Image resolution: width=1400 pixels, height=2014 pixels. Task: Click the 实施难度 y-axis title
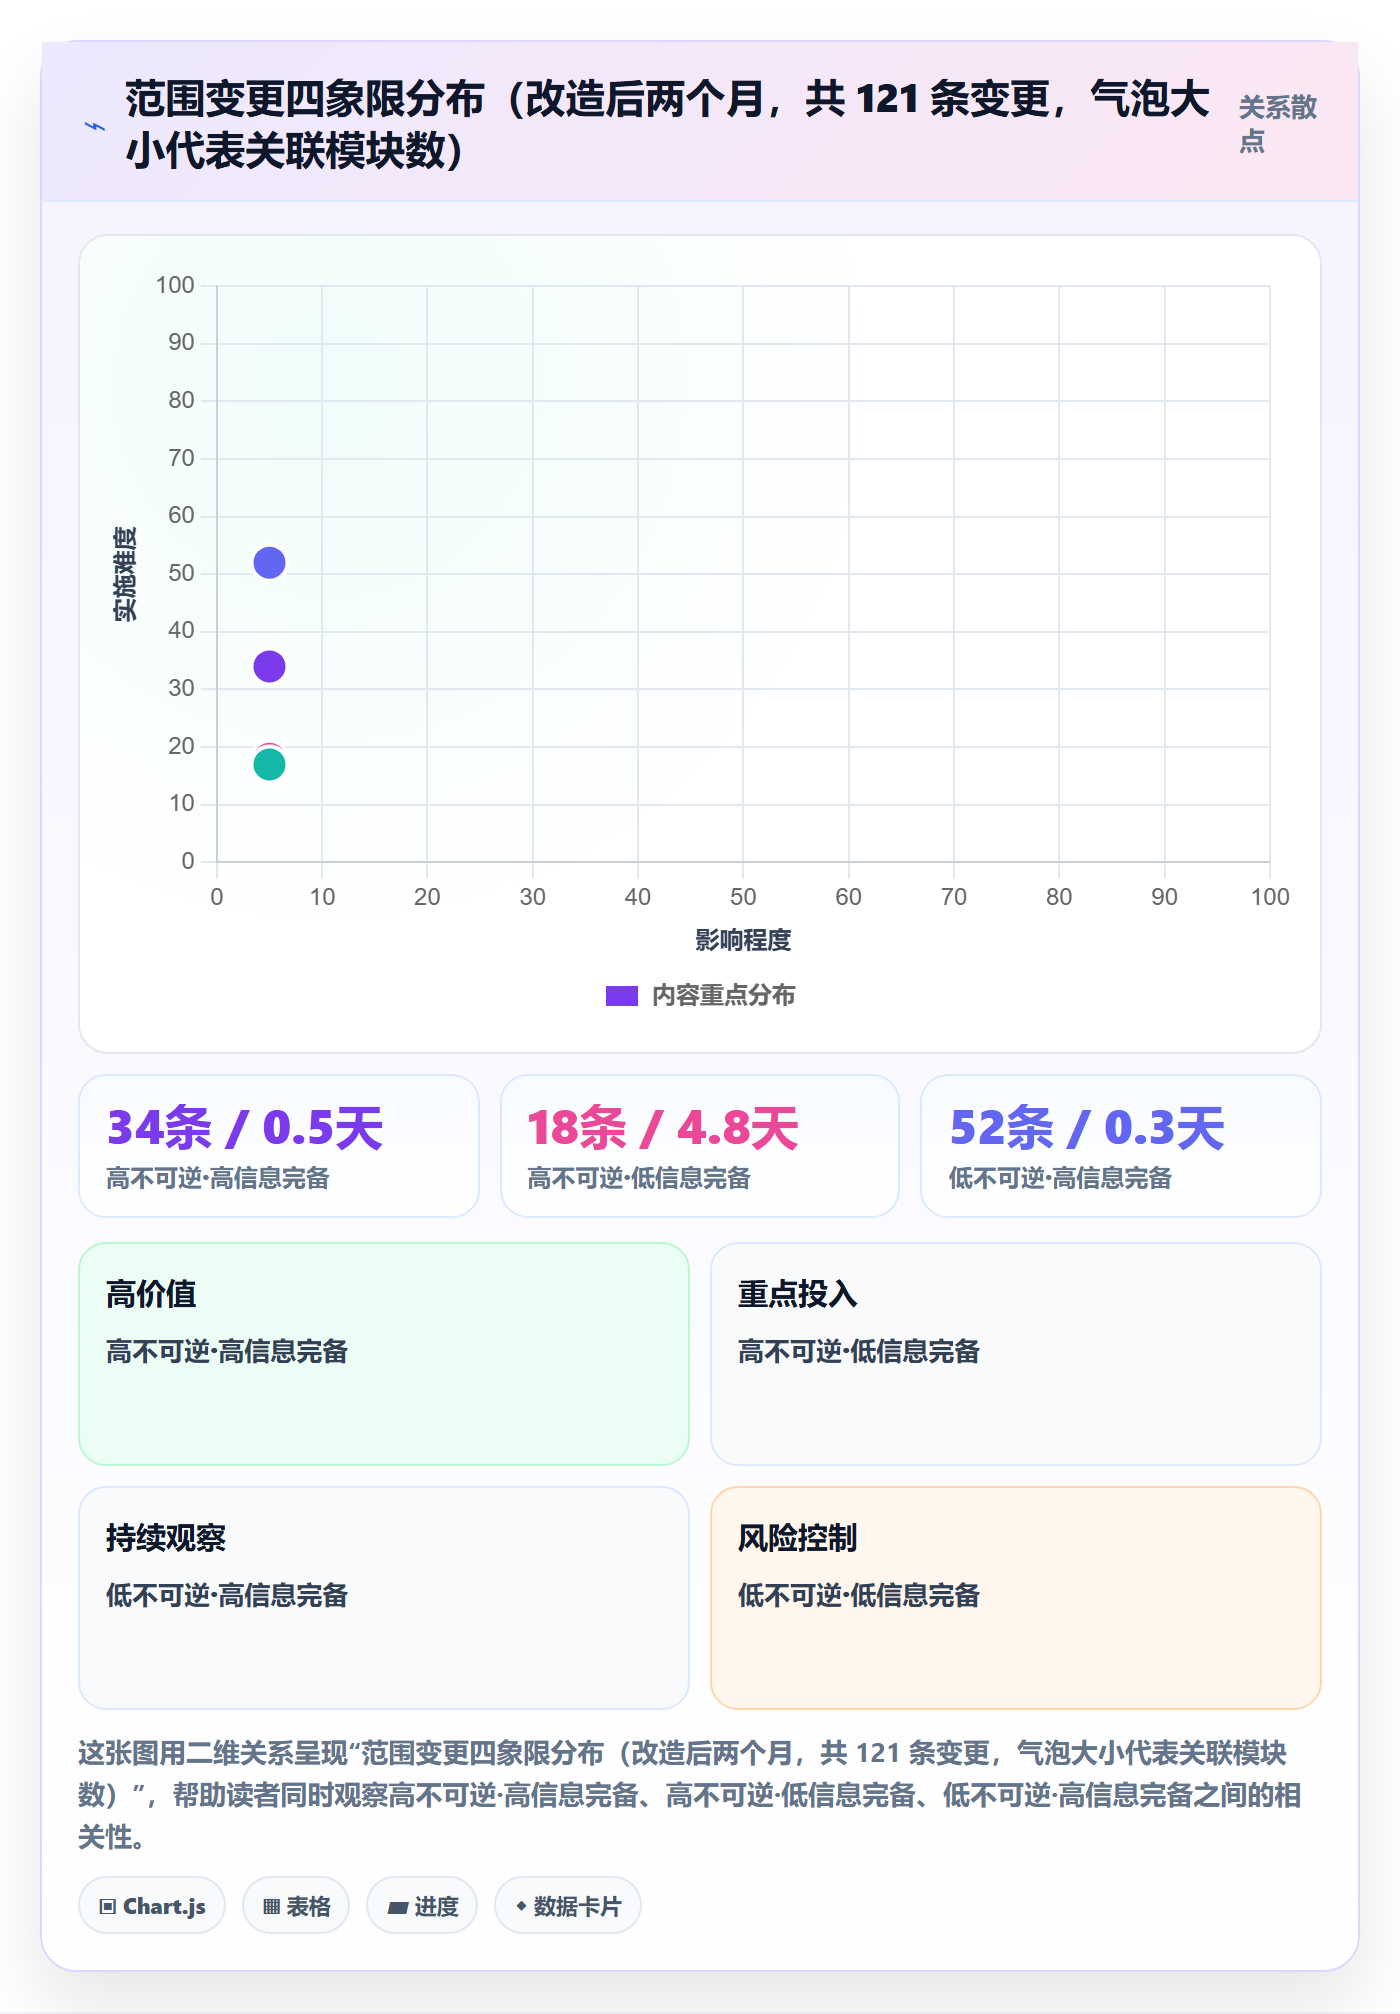(x=125, y=574)
